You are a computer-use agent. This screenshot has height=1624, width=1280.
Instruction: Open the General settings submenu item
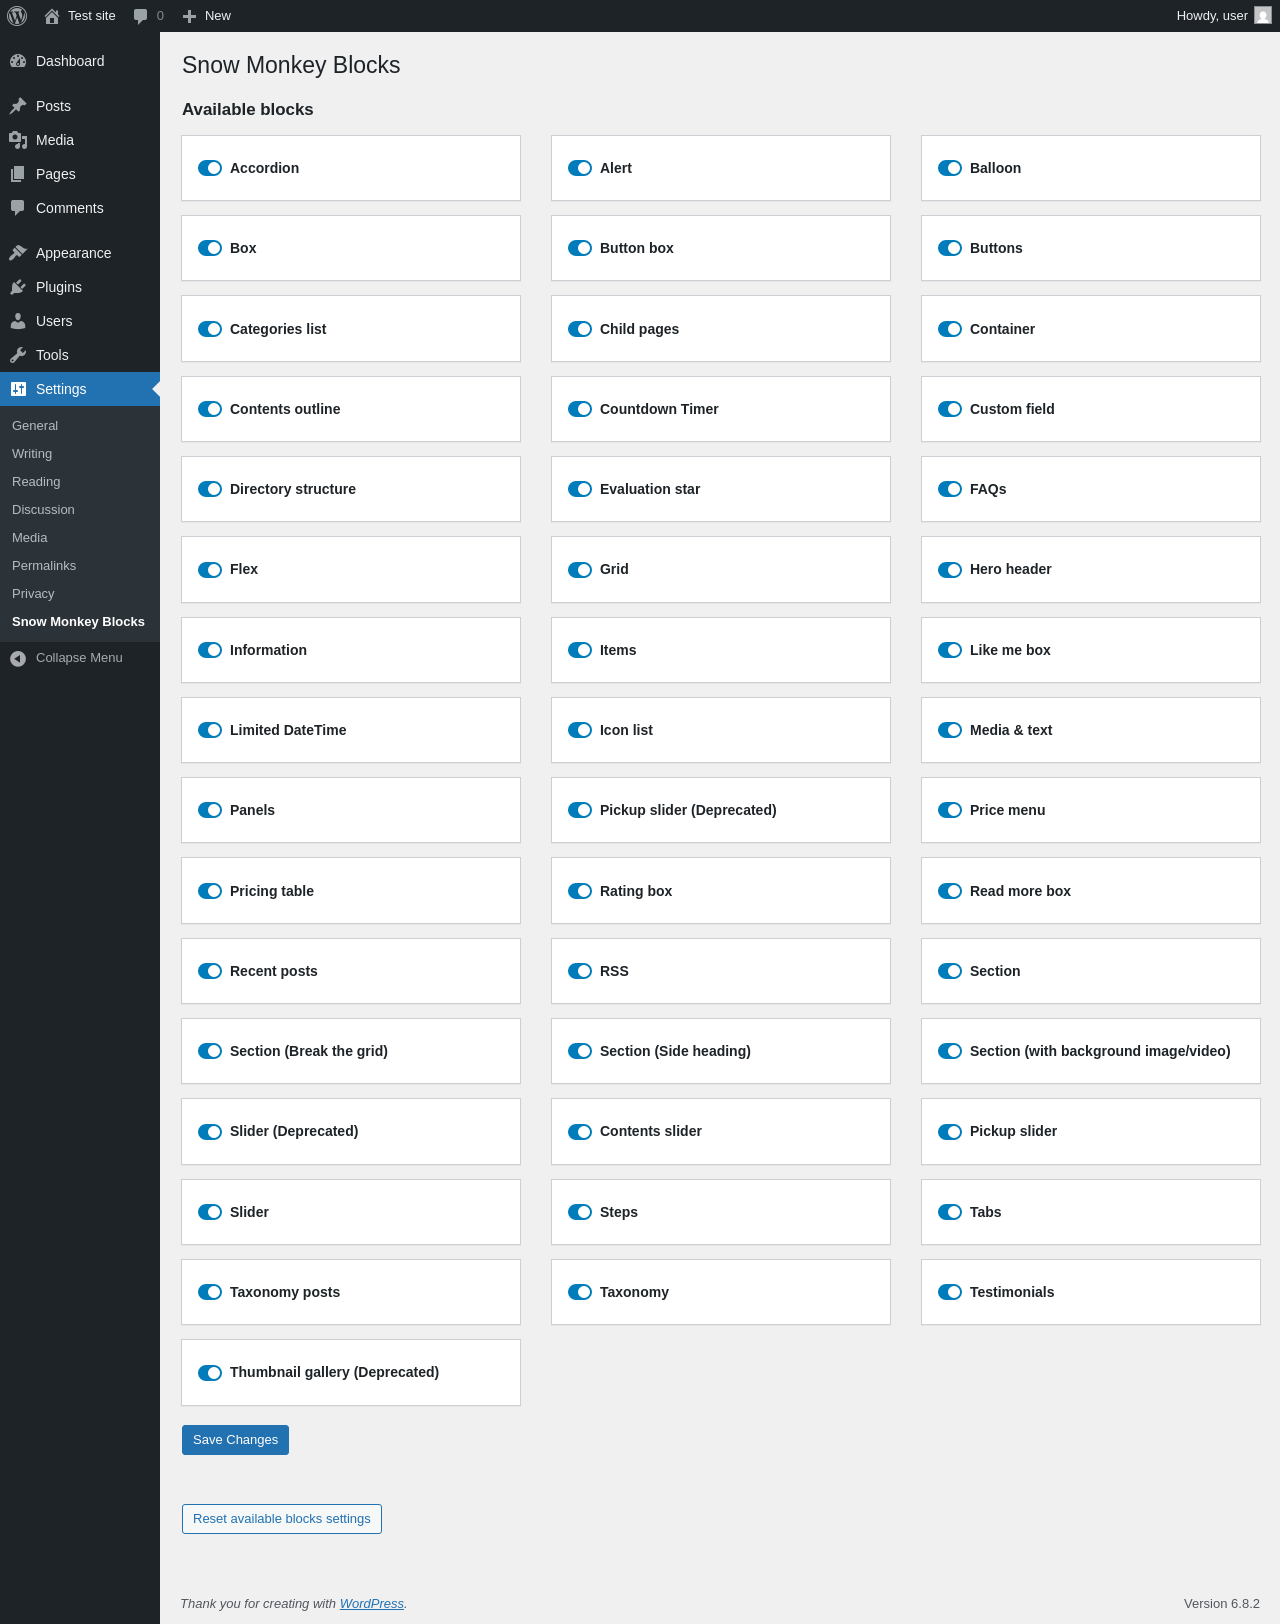point(35,426)
